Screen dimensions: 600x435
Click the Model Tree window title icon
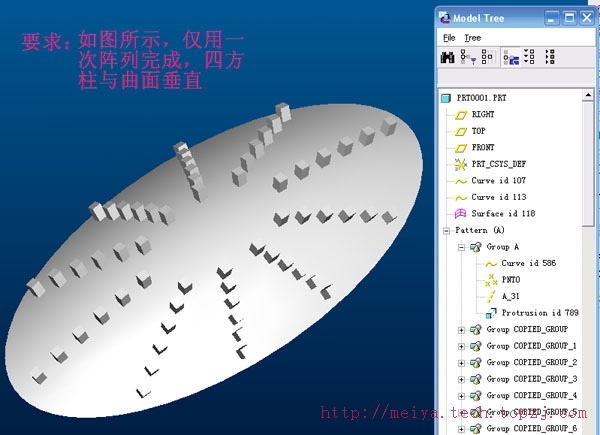pos(445,18)
